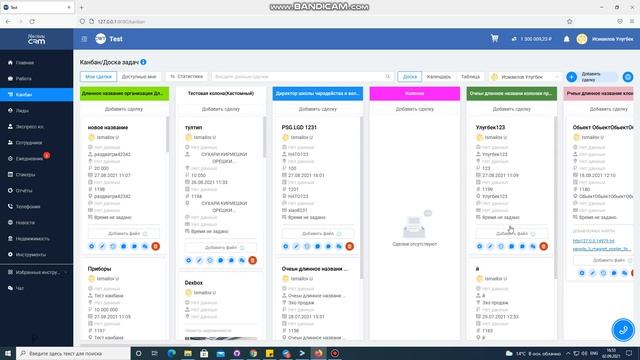Click the magenta Колонка column header
The image size is (640, 360).
pos(414,93)
